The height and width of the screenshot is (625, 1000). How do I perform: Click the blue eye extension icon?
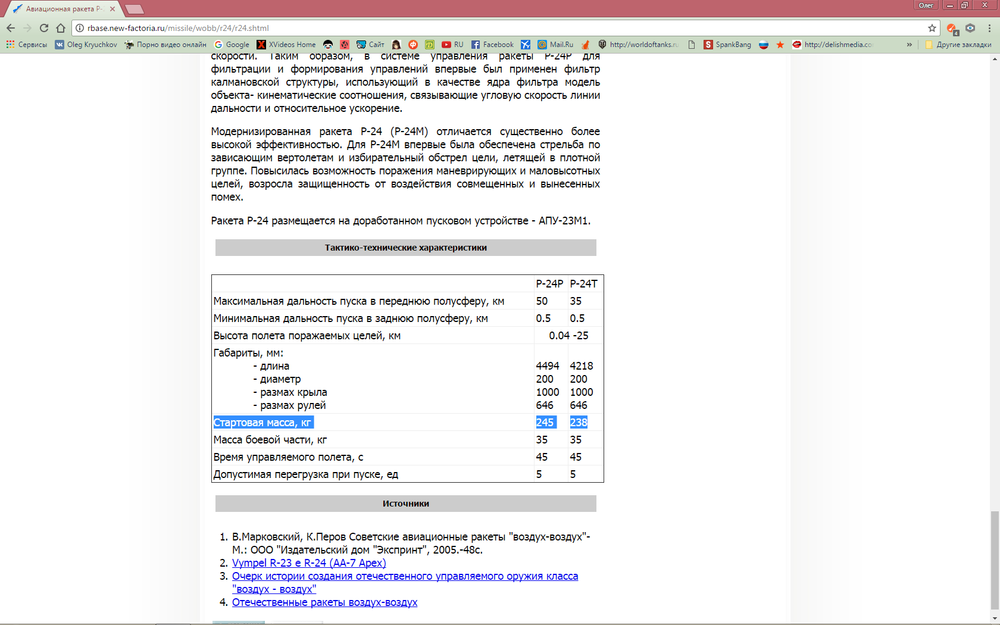coord(970,28)
